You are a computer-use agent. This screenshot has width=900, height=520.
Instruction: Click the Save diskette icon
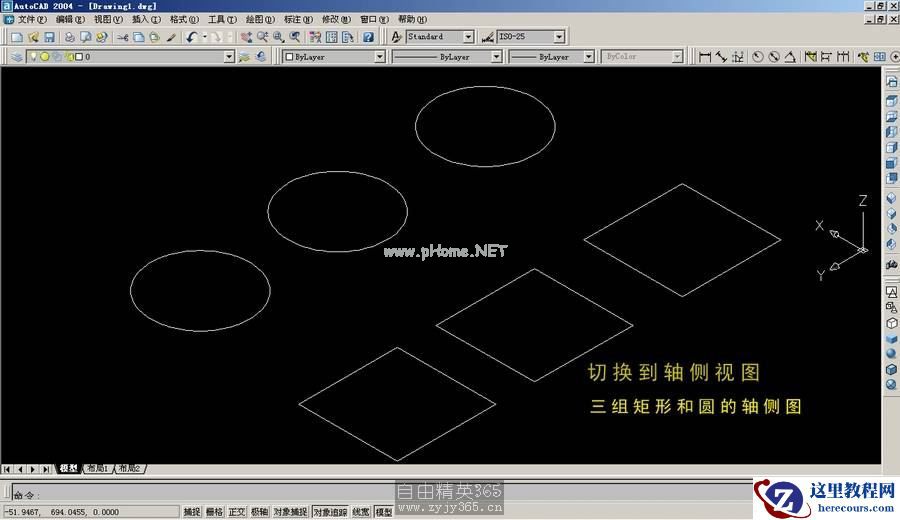click(49, 37)
